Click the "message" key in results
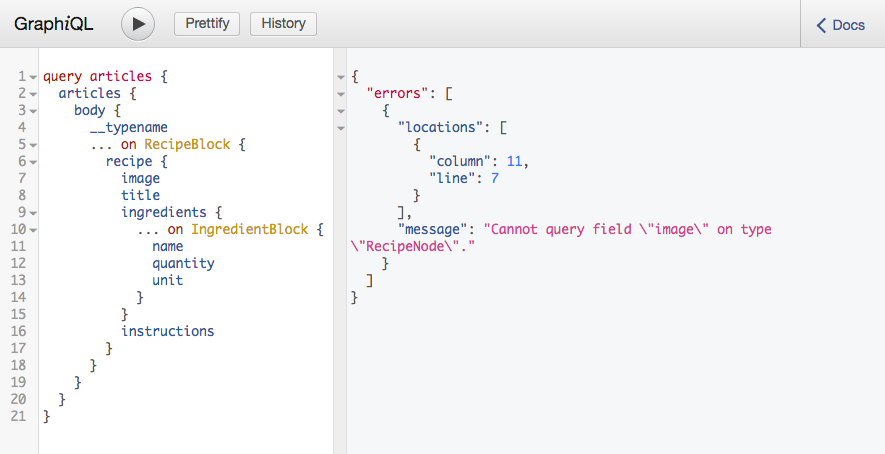The height and width of the screenshot is (454, 885). coord(436,229)
